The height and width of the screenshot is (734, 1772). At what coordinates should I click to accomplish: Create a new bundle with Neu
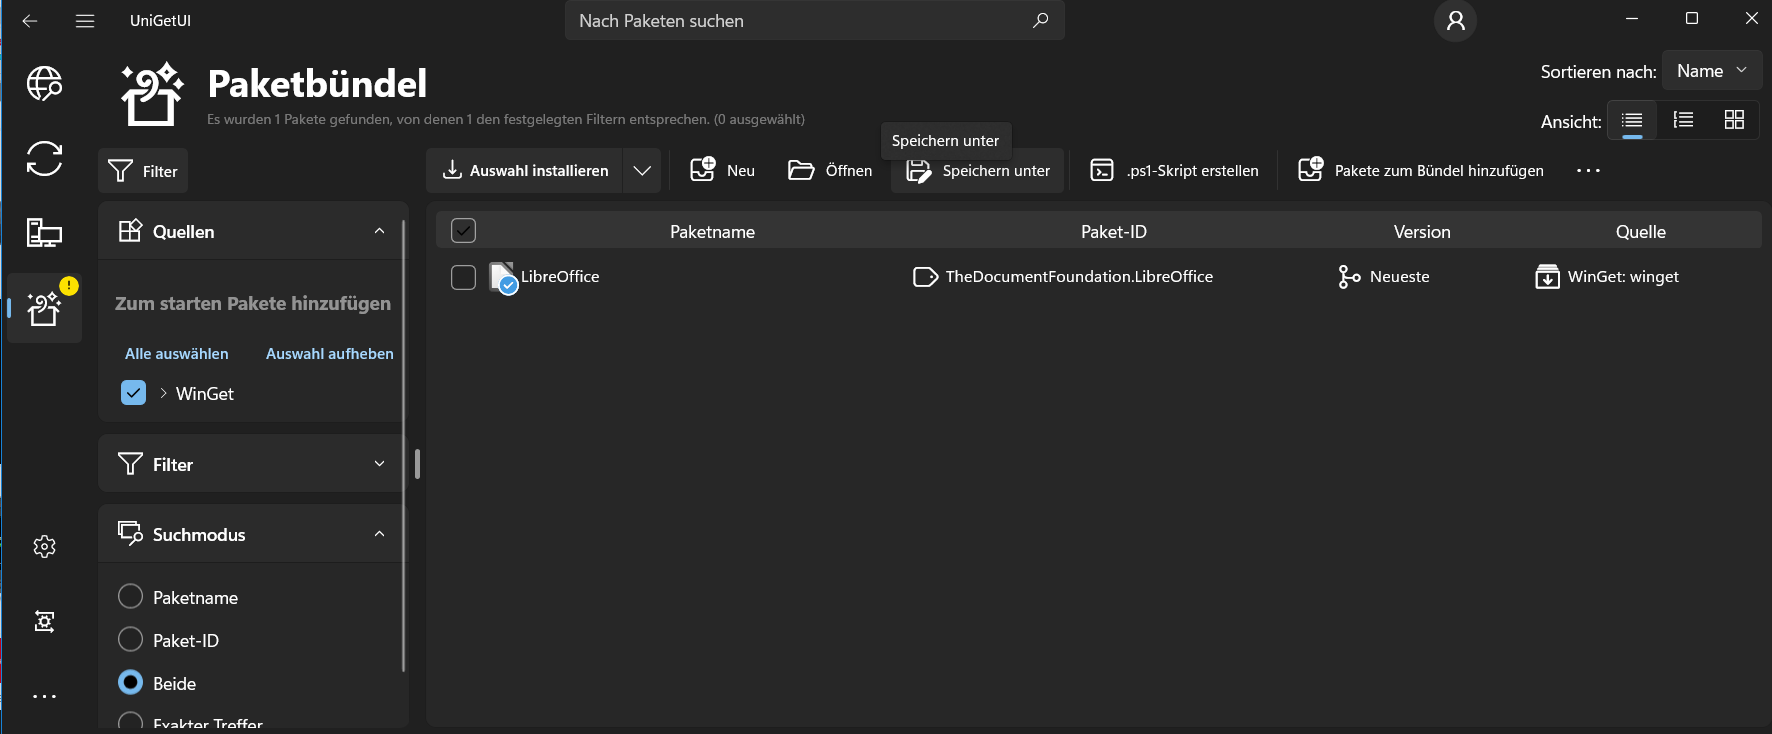722,171
